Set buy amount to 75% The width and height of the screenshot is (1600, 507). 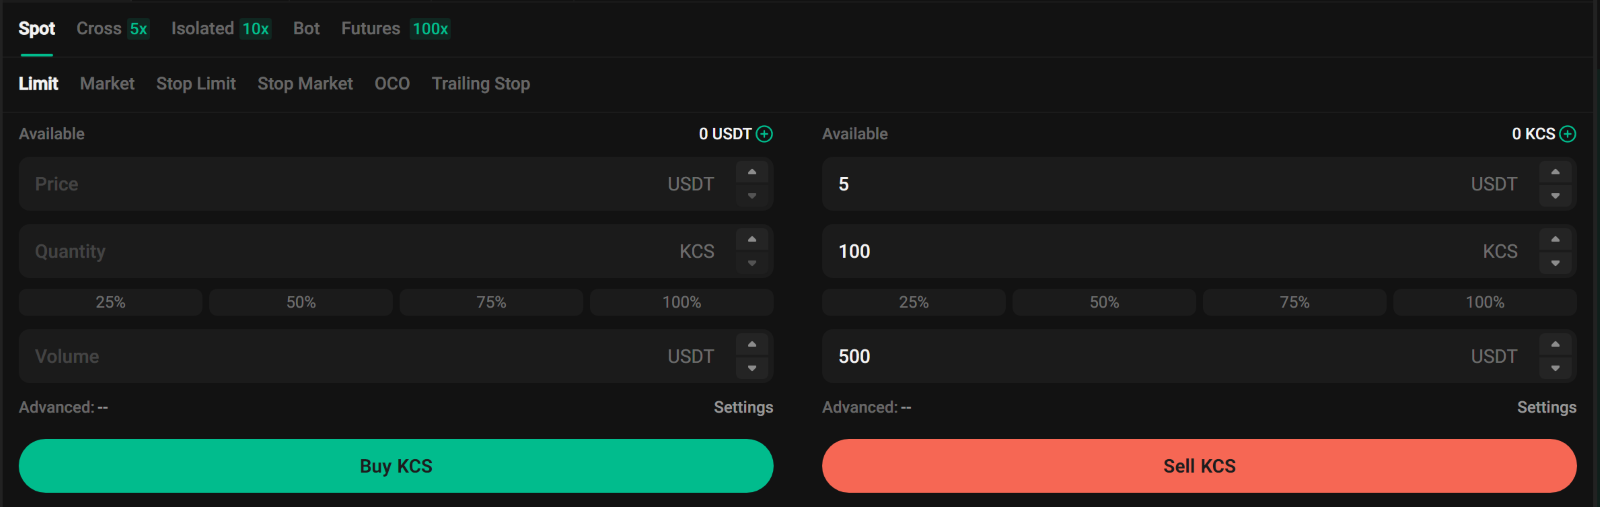pos(491,302)
